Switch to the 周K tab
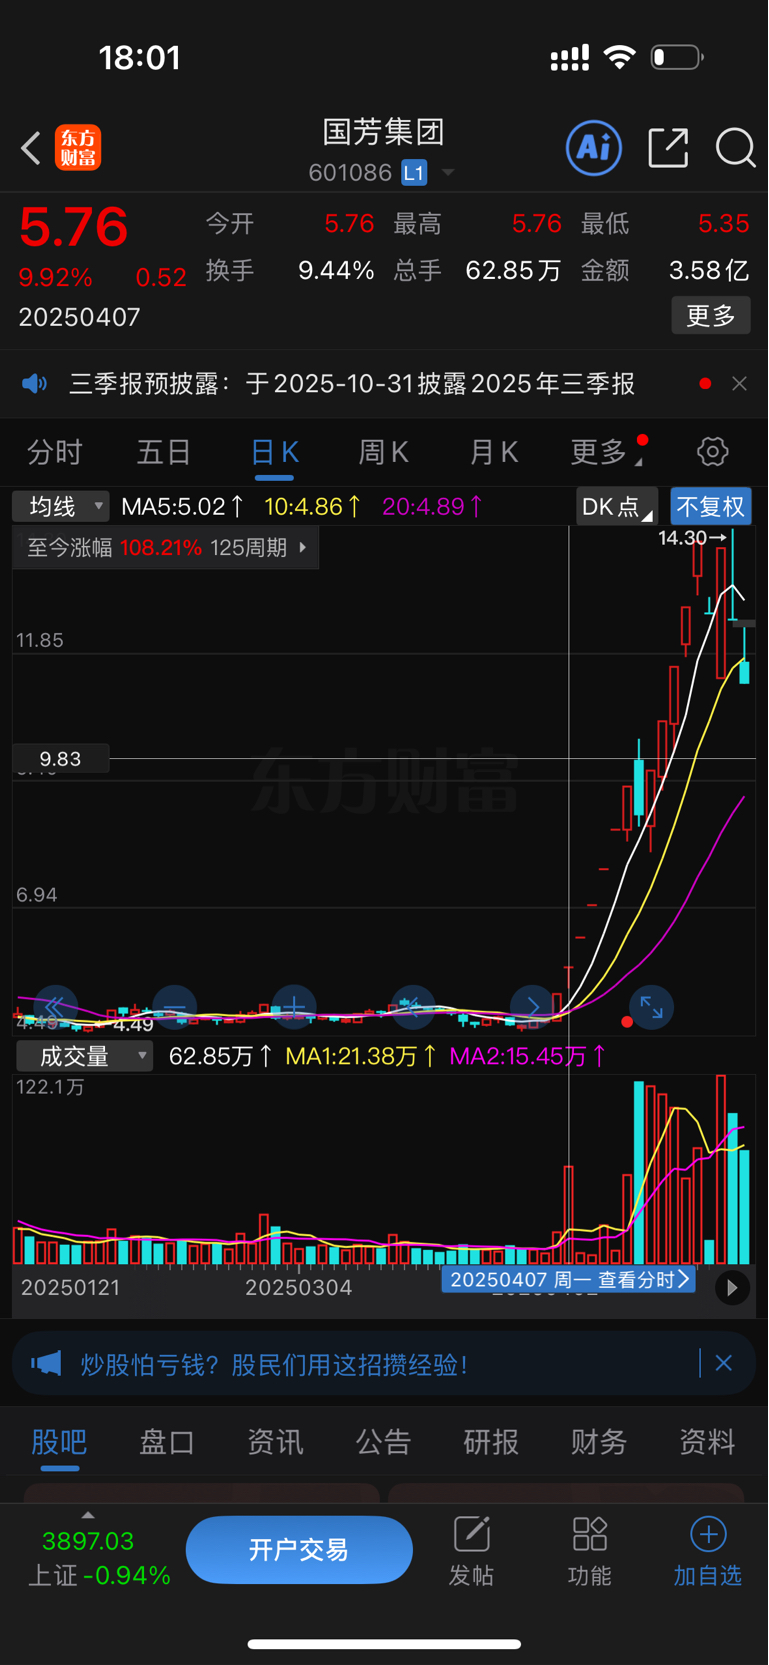The height and width of the screenshot is (1665, 769). tap(384, 452)
